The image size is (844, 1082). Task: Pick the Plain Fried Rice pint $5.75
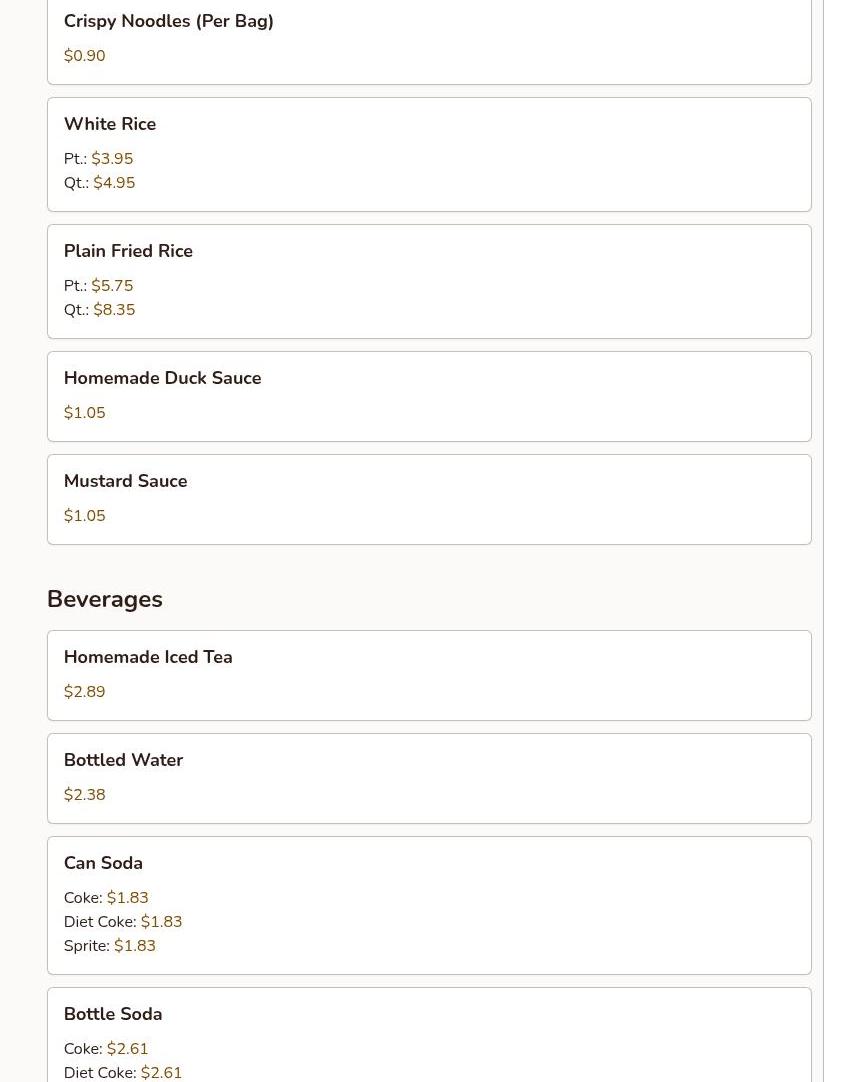tap(111, 286)
